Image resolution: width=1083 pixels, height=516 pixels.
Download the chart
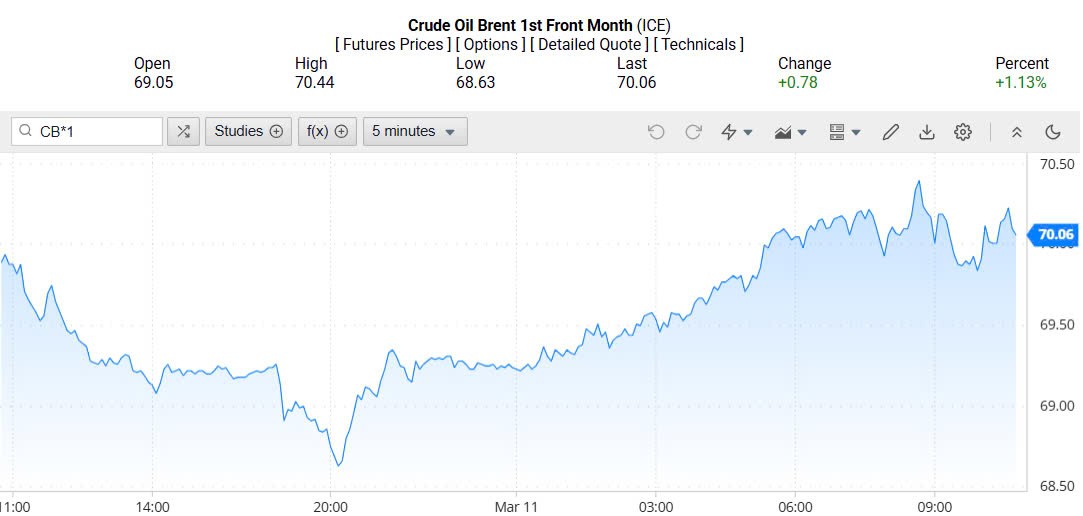tap(927, 132)
